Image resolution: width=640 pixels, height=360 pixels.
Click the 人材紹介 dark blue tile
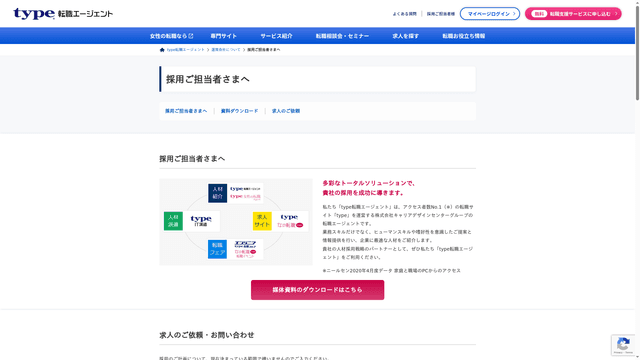click(218, 193)
